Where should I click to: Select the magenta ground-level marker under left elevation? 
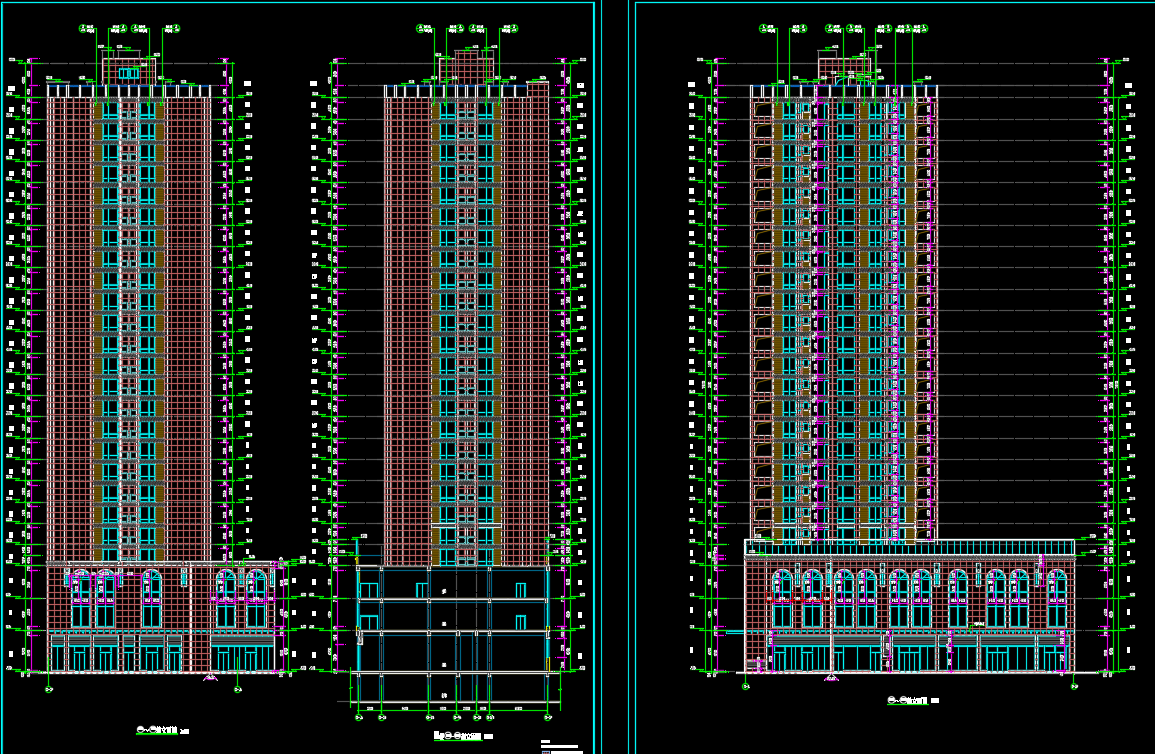pos(211,677)
